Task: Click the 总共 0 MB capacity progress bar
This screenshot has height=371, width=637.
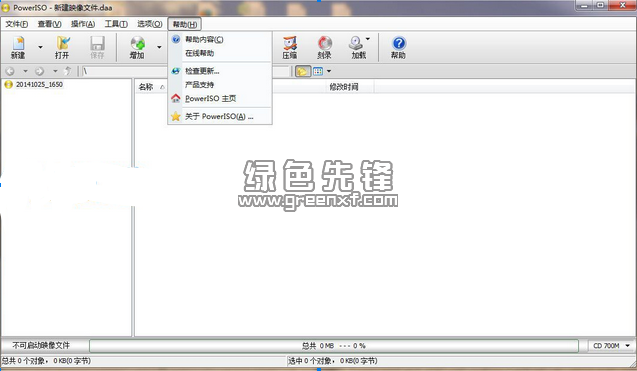Action: [x=334, y=346]
